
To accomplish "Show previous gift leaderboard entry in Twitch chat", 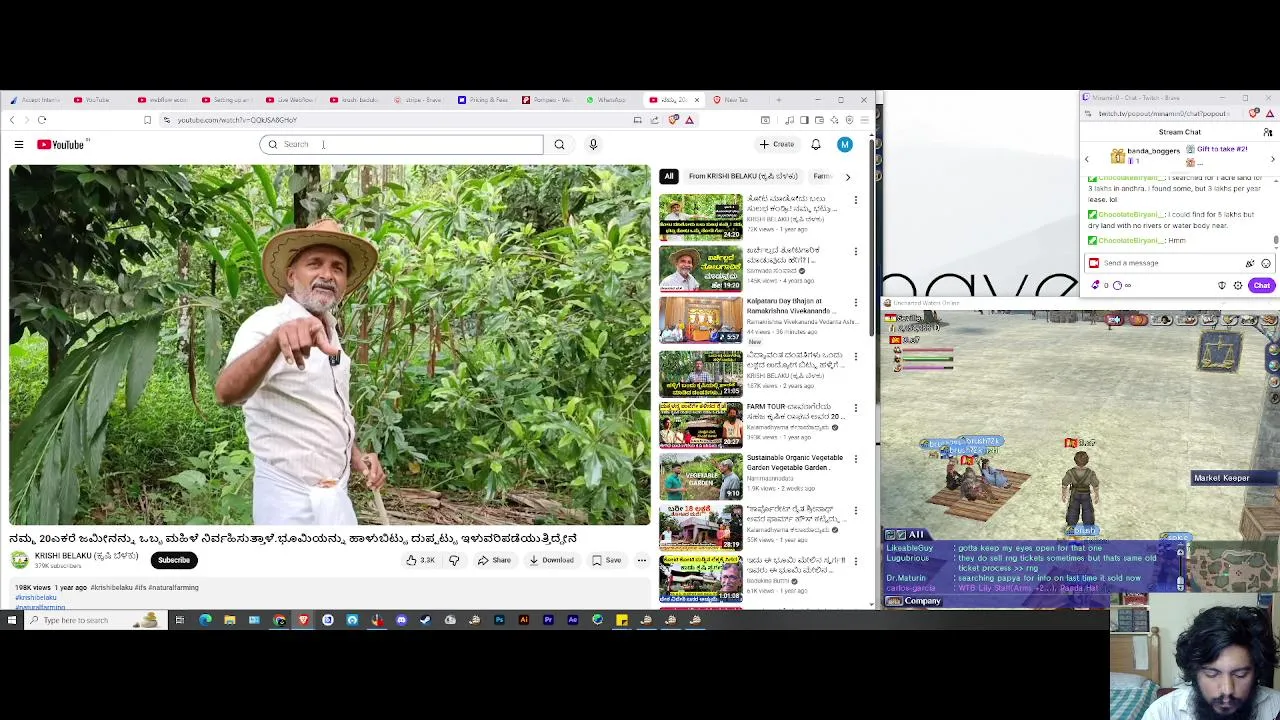I will (x=1087, y=159).
